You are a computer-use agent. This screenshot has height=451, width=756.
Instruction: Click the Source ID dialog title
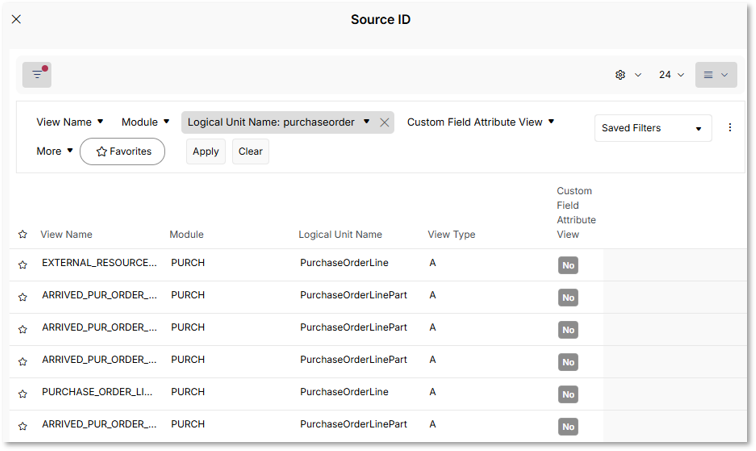[x=380, y=20]
